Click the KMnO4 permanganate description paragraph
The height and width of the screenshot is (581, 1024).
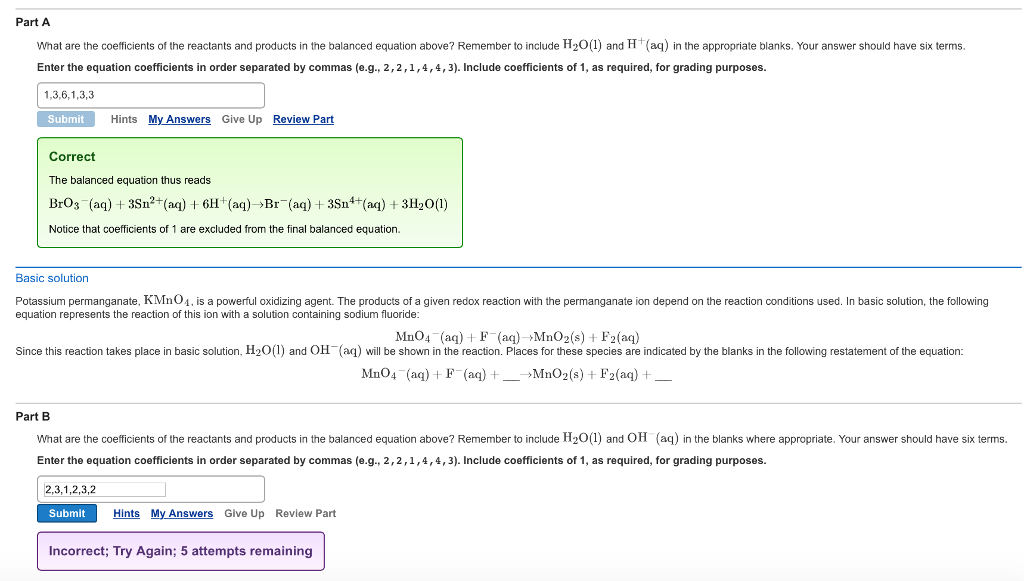[x=500, y=307]
